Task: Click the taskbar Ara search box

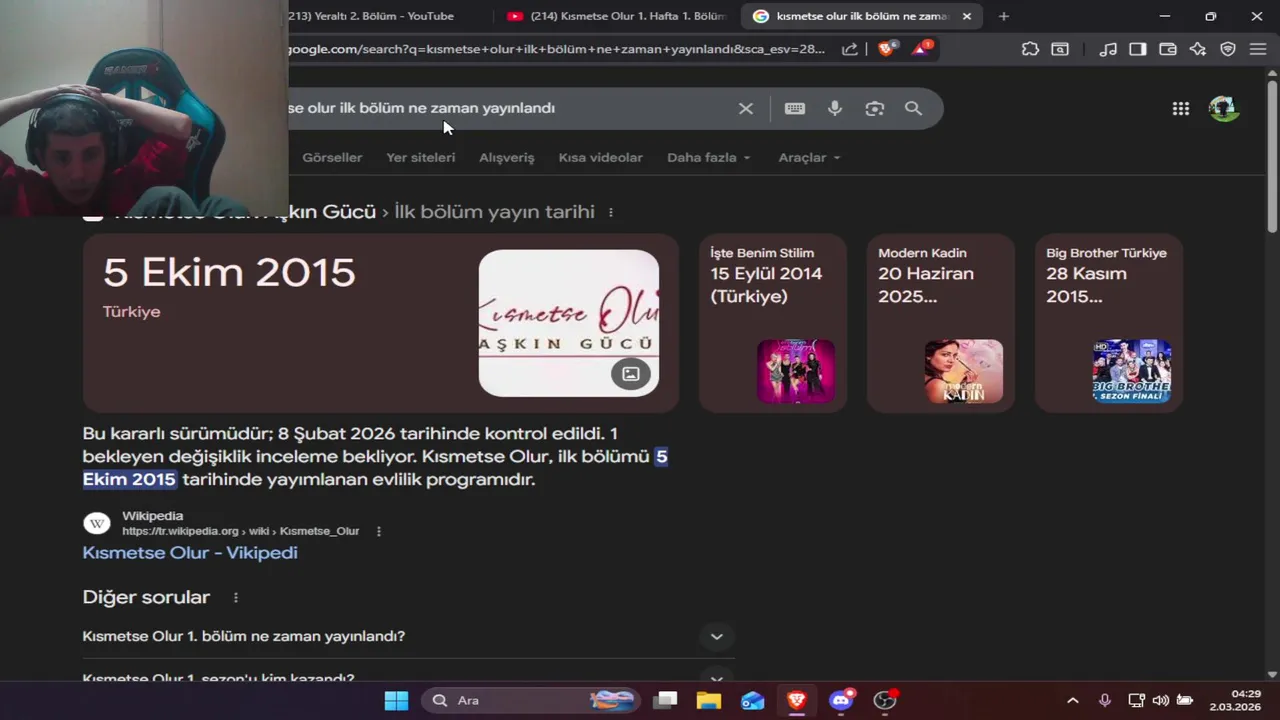Action: [532, 700]
